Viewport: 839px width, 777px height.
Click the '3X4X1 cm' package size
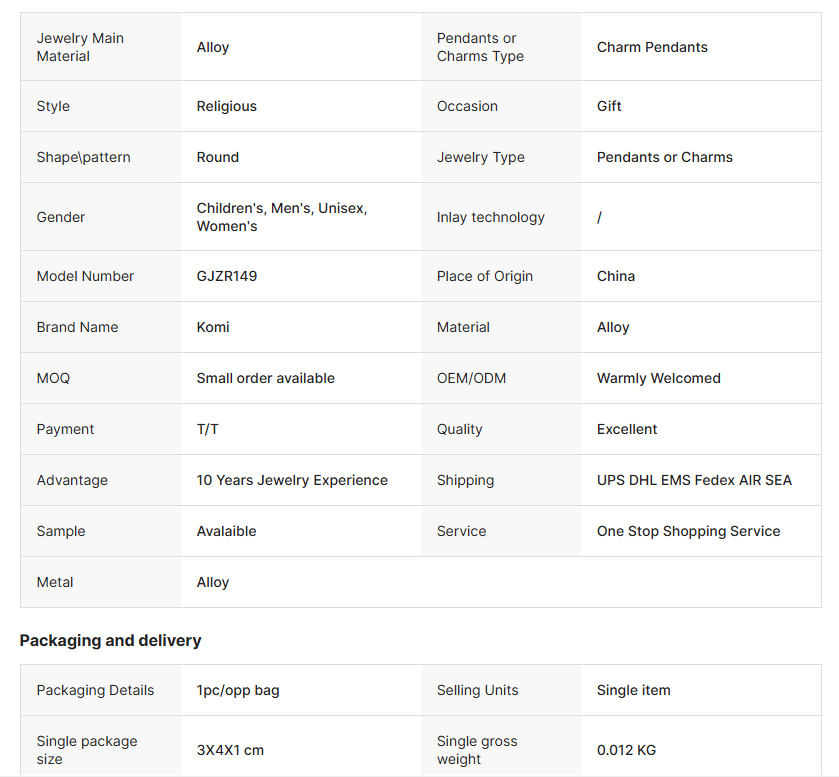point(230,750)
